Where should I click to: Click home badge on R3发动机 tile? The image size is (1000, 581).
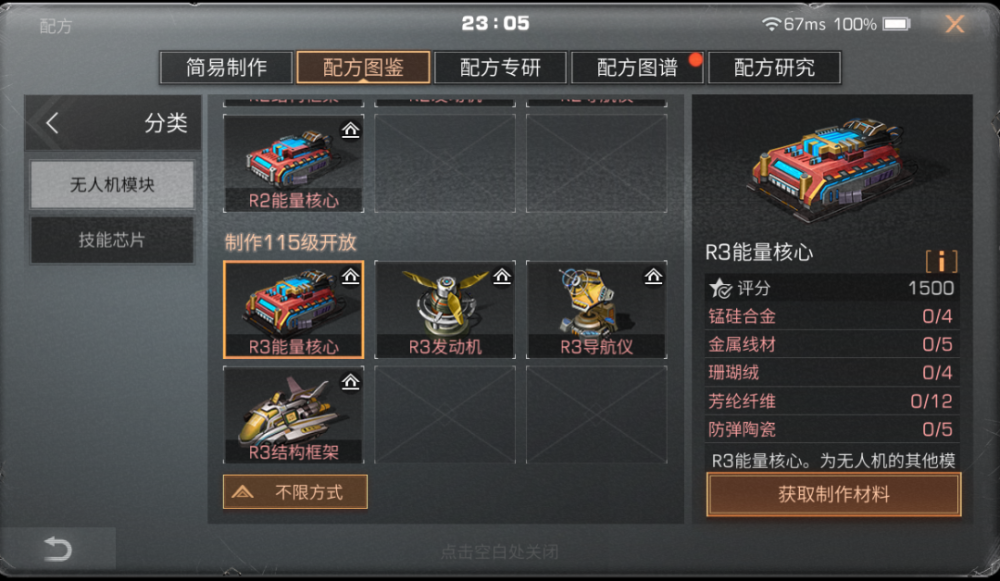pyautogui.click(x=503, y=276)
